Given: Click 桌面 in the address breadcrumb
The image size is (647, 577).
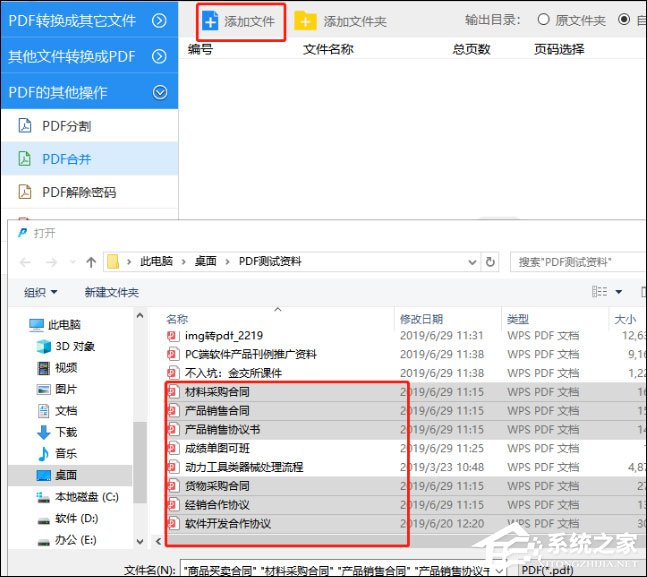Looking at the screenshot, I should 205,261.
